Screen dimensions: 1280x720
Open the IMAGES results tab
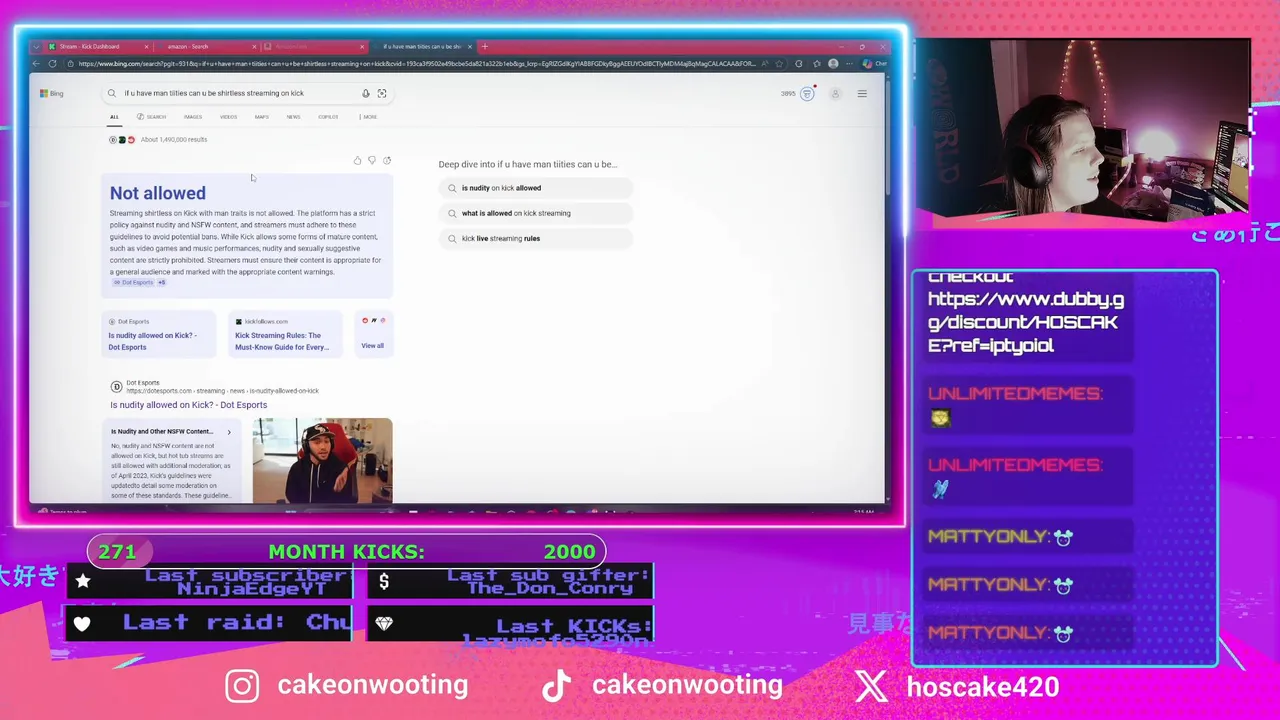click(x=193, y=117)
